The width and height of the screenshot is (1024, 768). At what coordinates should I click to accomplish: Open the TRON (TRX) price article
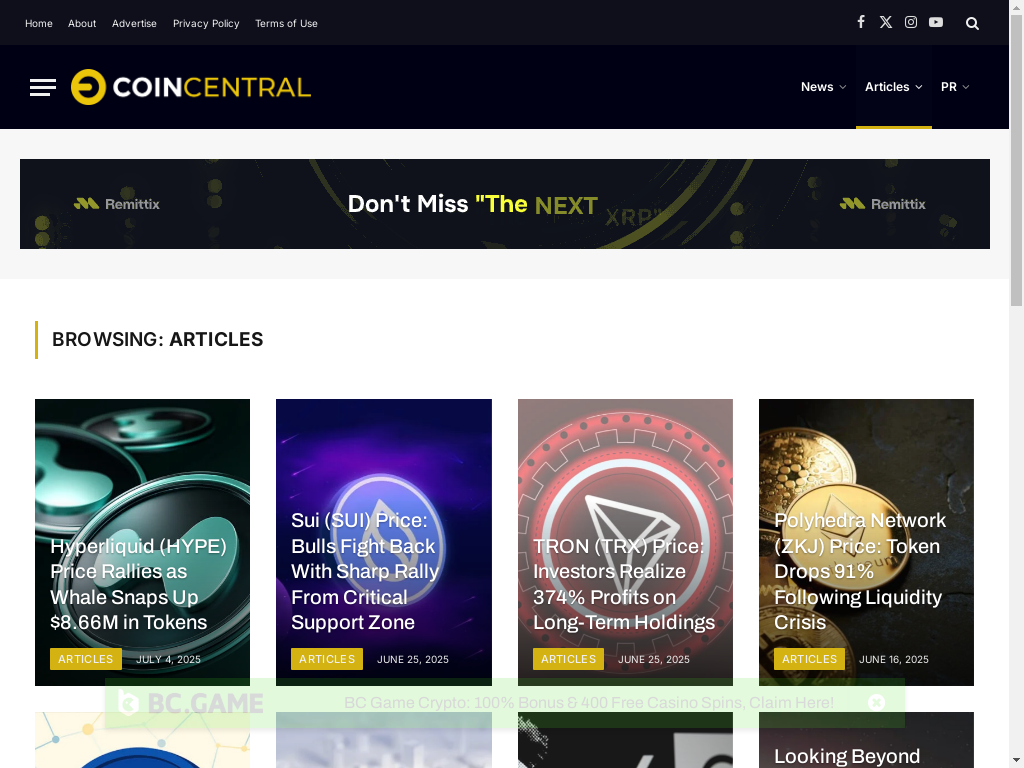(624, 584)
